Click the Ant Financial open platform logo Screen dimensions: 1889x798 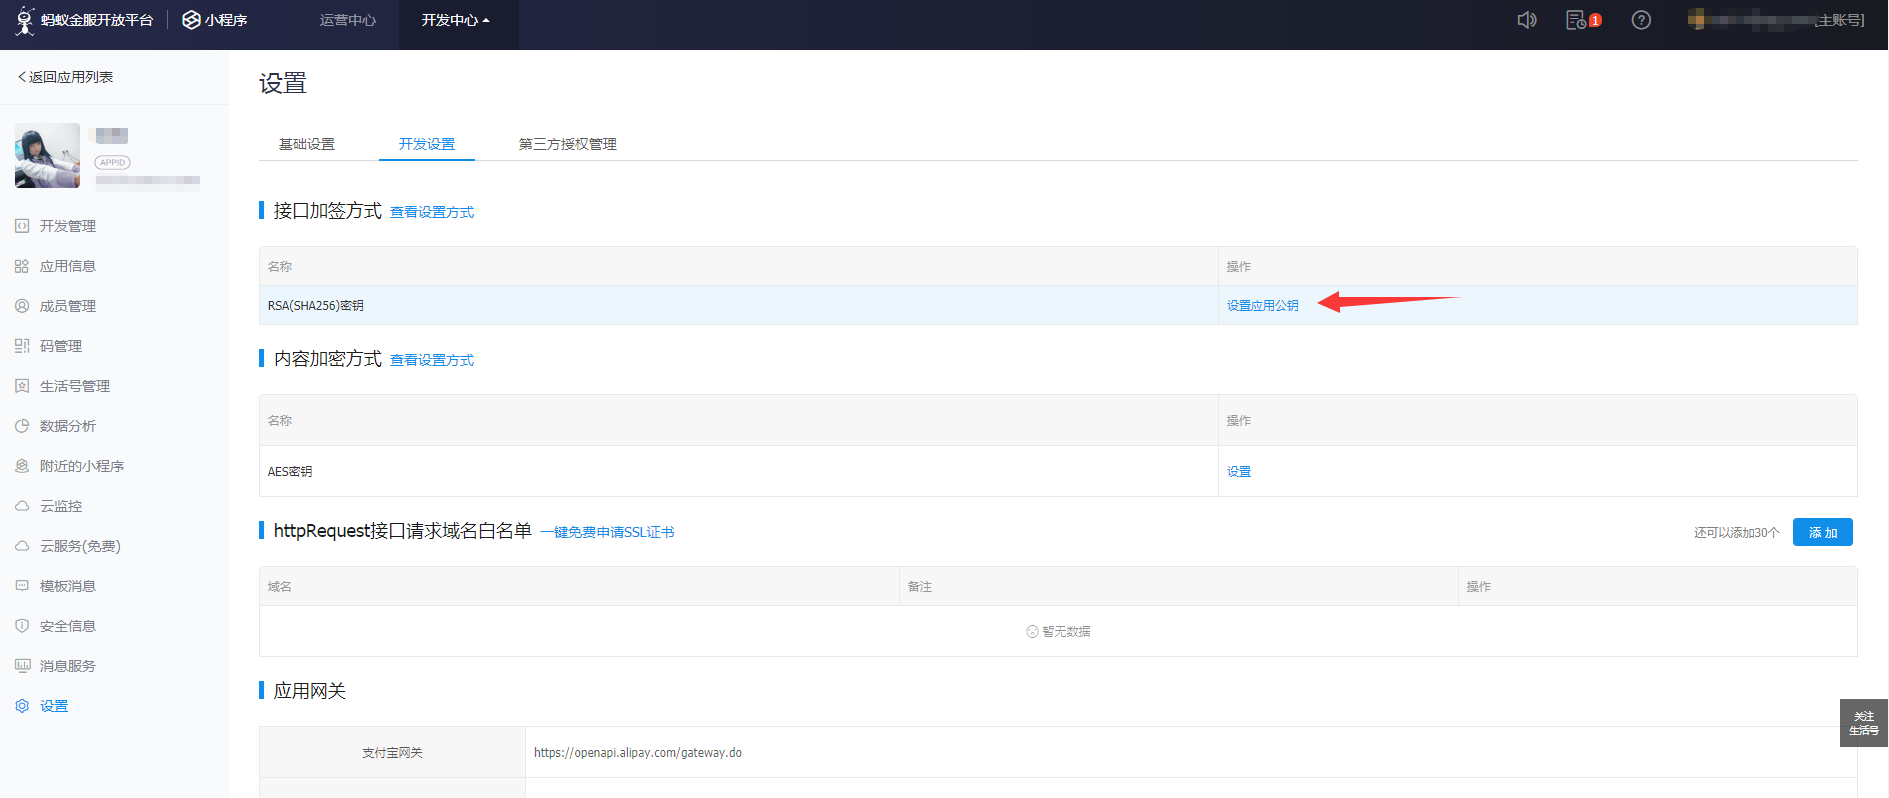(85, 20)
